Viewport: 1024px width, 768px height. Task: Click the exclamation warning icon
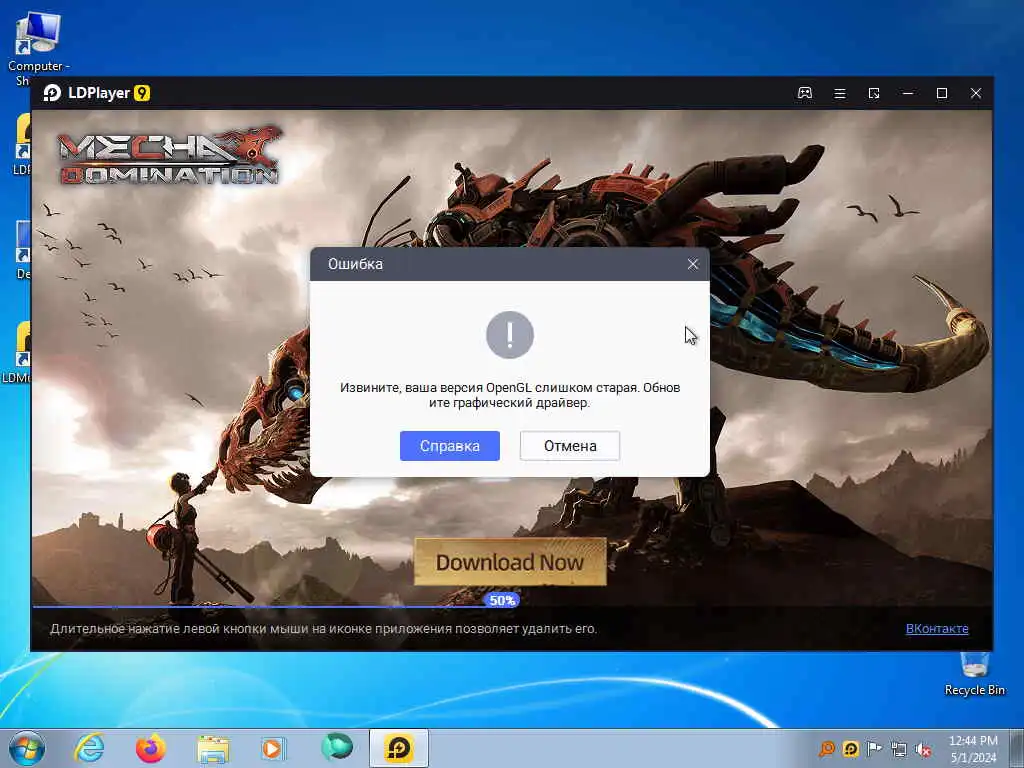[x=510, y=335]
